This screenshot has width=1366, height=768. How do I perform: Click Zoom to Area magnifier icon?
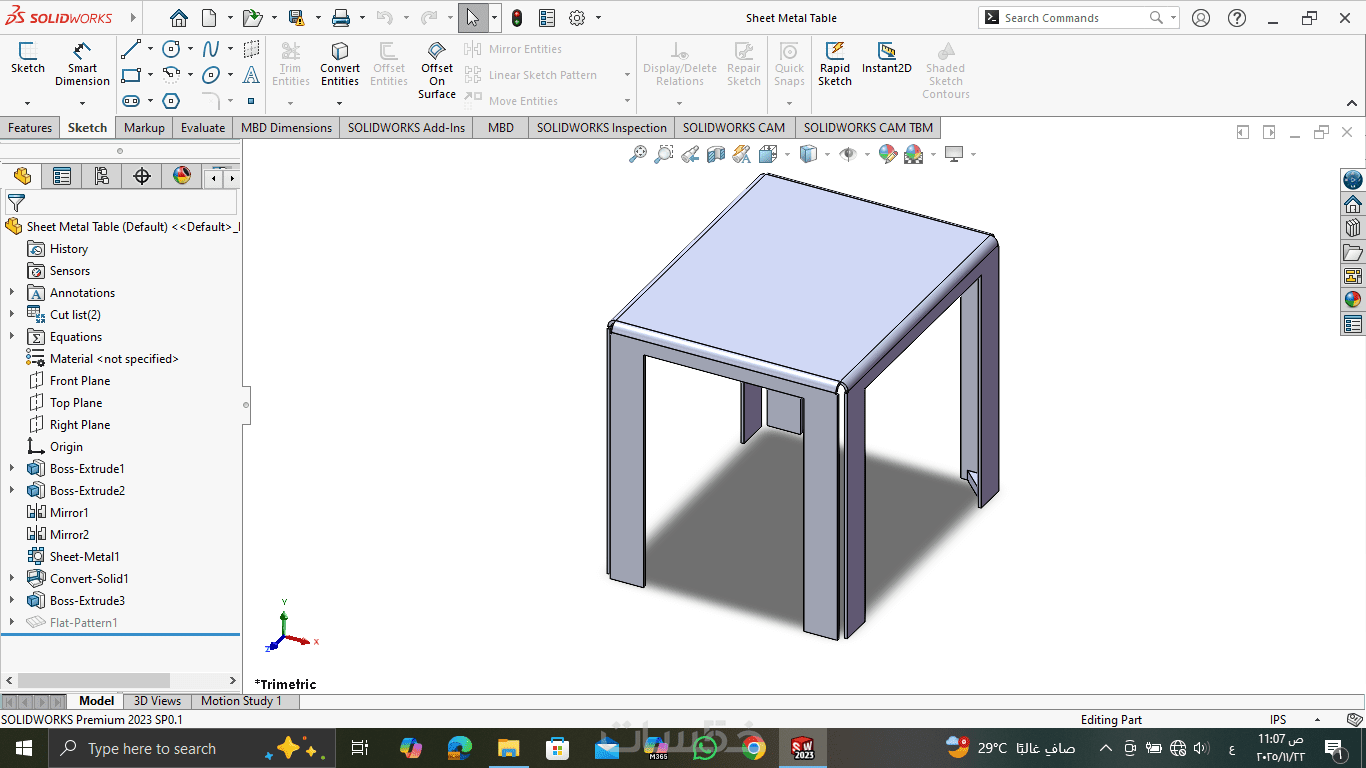click(x=663, y=154)
